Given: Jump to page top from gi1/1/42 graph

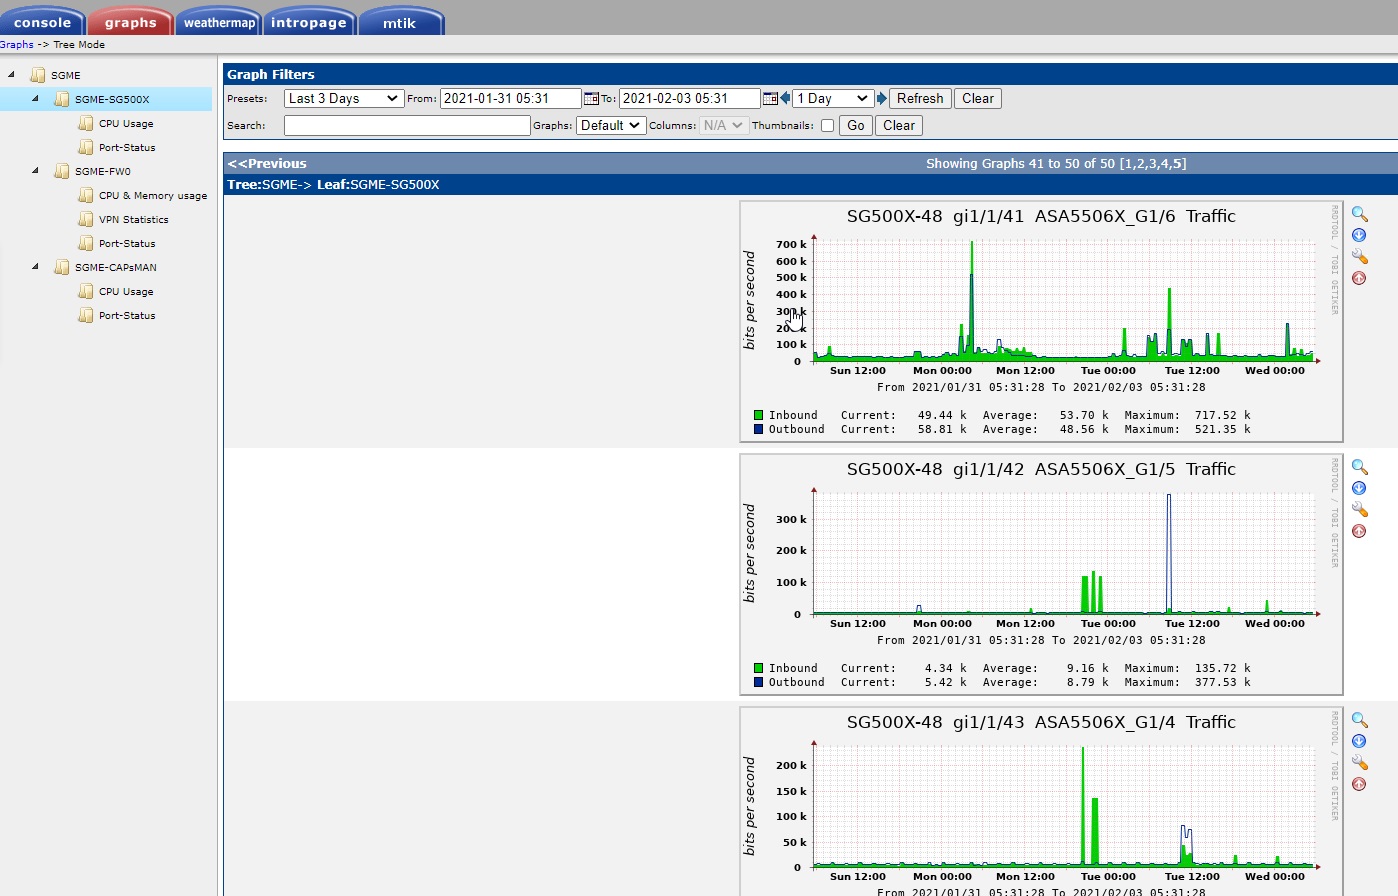Looking at the screenshot, I should tap(1359, 531).
